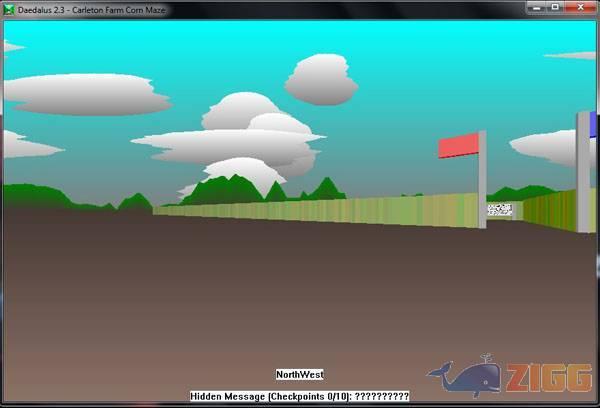This screenshot has height=408, width=600.
Task: Click the Daedalus app icon in title bar
Action: (10, 9)
